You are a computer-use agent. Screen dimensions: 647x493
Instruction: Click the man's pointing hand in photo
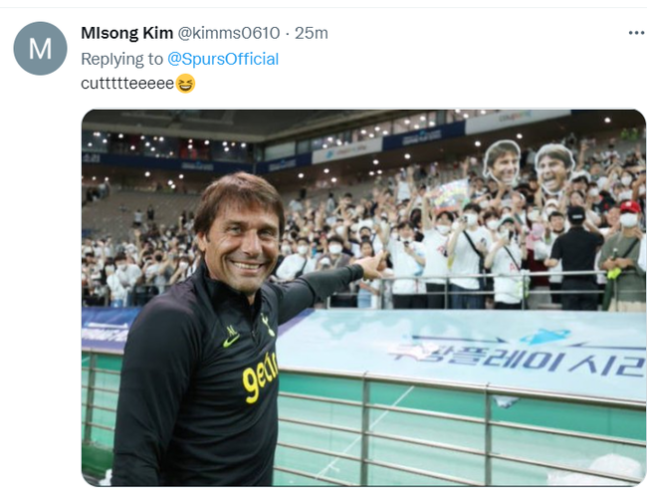pos(373,264)
